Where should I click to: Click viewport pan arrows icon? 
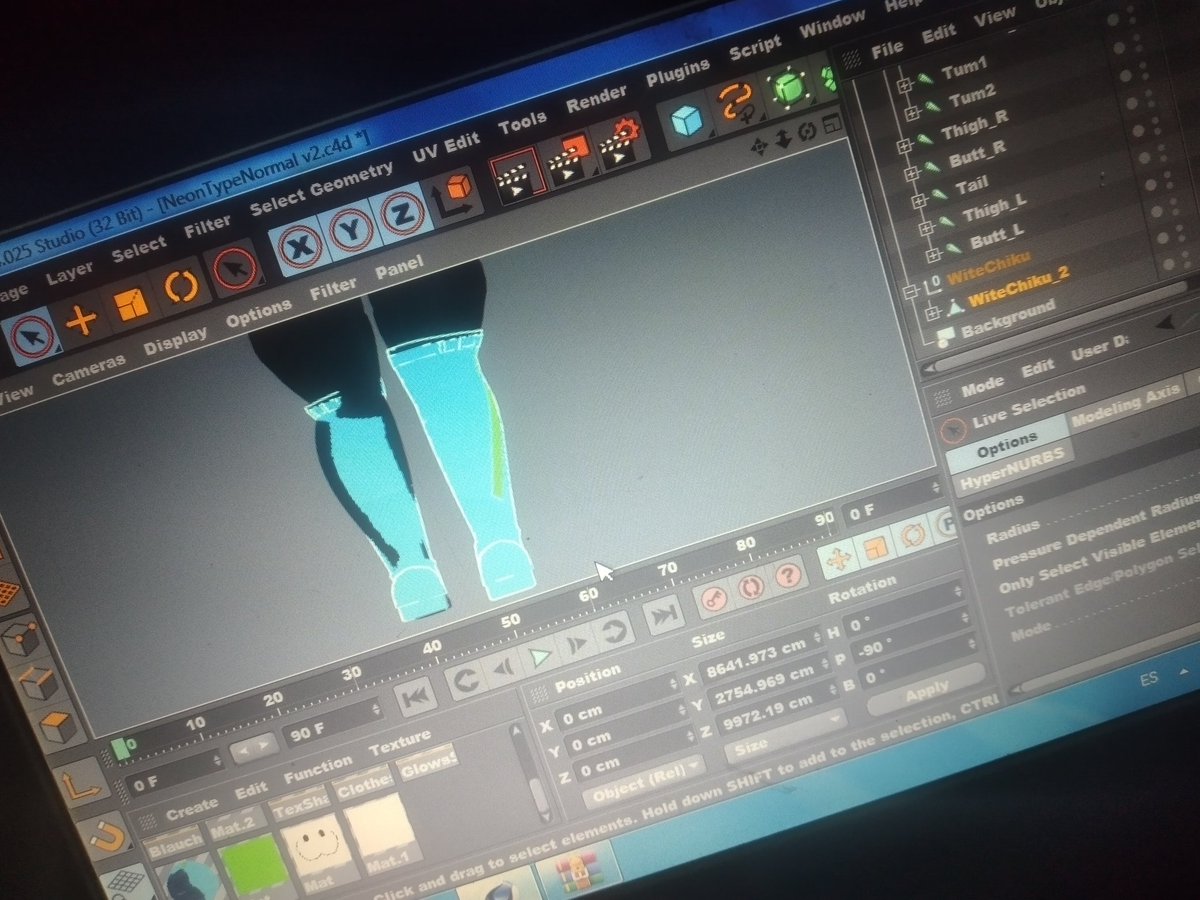click(x=759, y=147)
